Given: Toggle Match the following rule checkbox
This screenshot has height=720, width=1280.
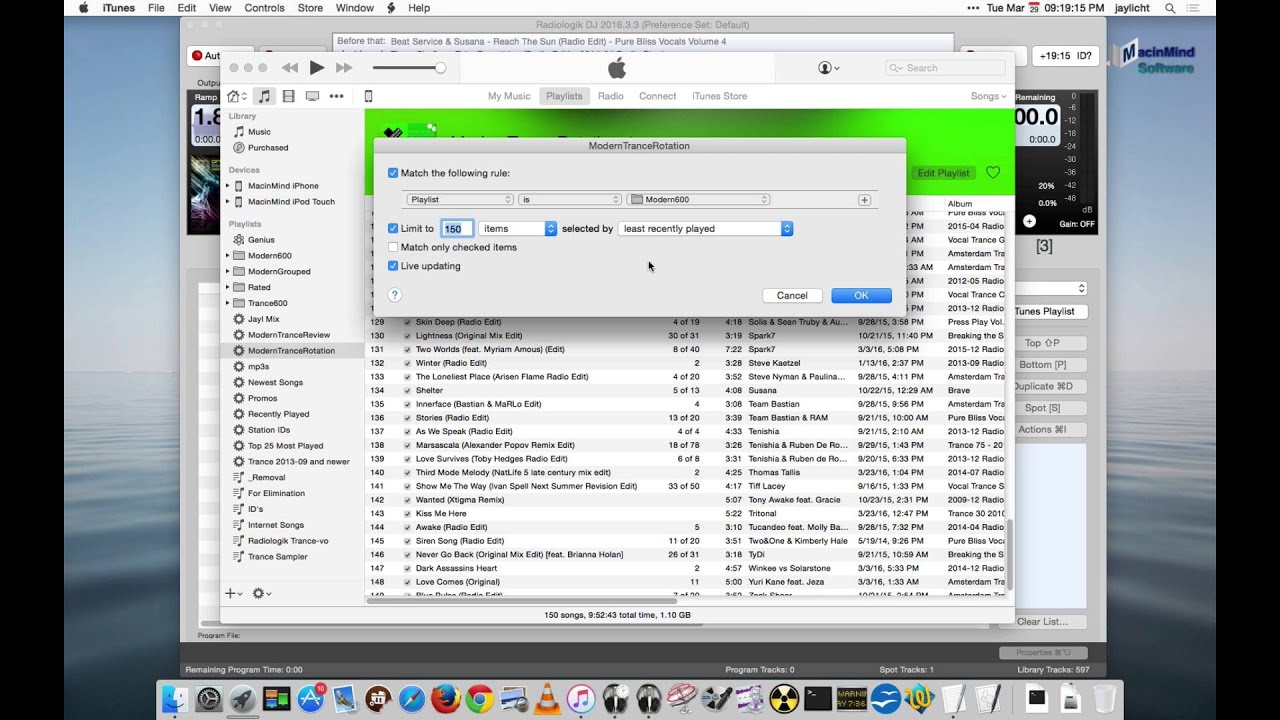Looking at the screenshot, I should coord(393,173).
